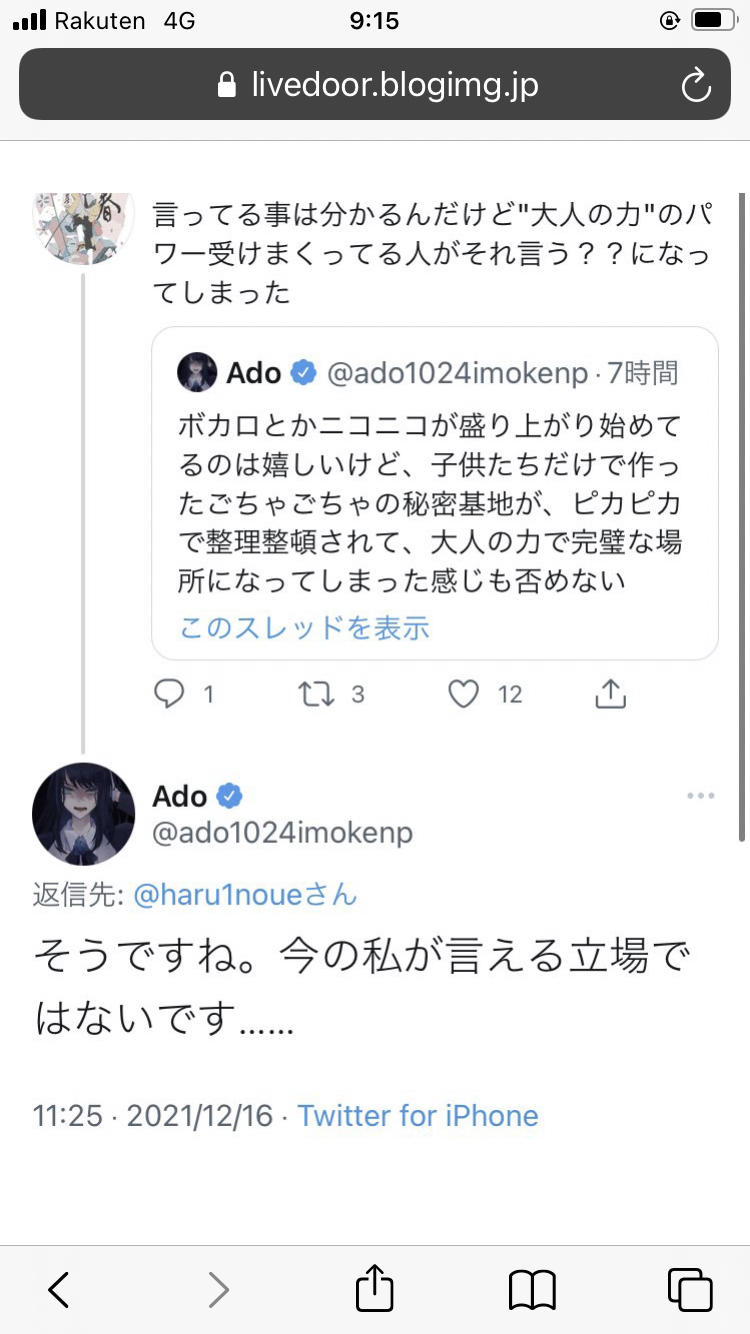
Task: Tap Twitter for iPhone source link
Action: click(418, 1115)
